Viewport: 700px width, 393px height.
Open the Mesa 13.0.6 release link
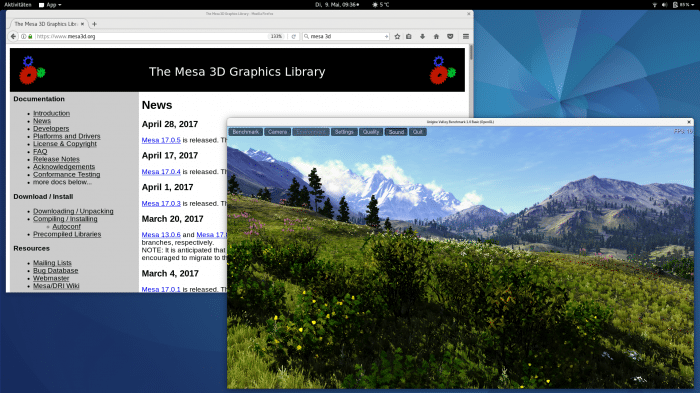click(x=161, y=235)
